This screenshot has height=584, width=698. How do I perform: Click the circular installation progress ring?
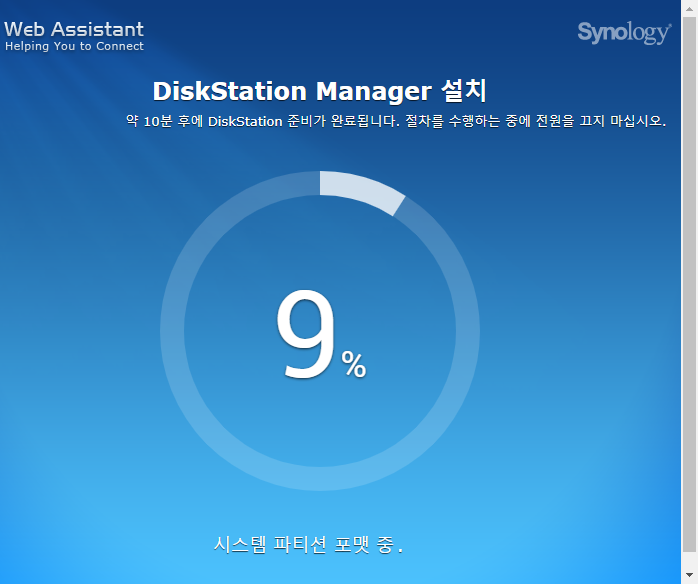(x=320, y=331)
